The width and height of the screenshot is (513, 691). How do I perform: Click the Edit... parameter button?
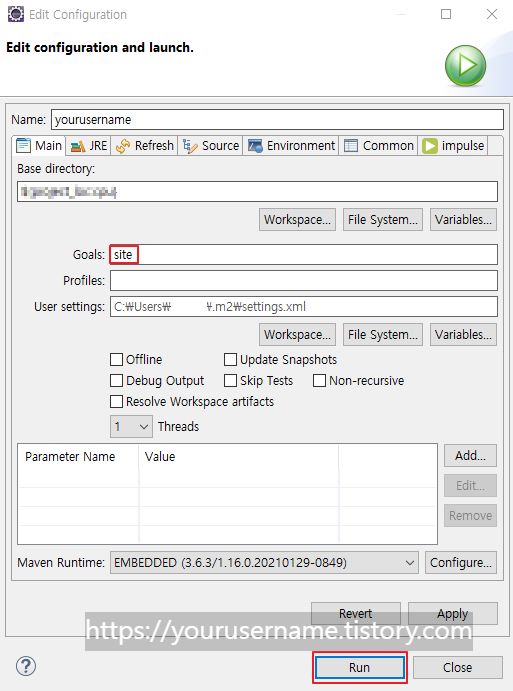[470, 486]
